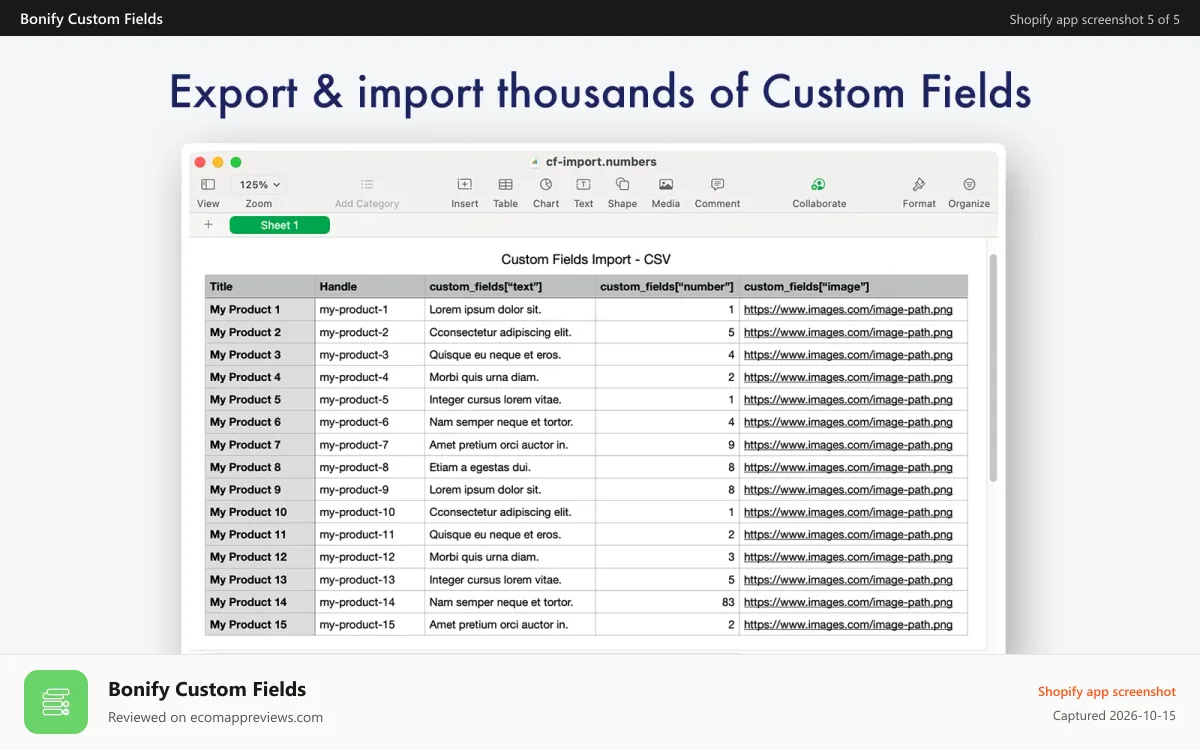Viewport: 1200px width, 750px height.
Task: Add a Text box from toolbar
Action: (x=583, y=185)
